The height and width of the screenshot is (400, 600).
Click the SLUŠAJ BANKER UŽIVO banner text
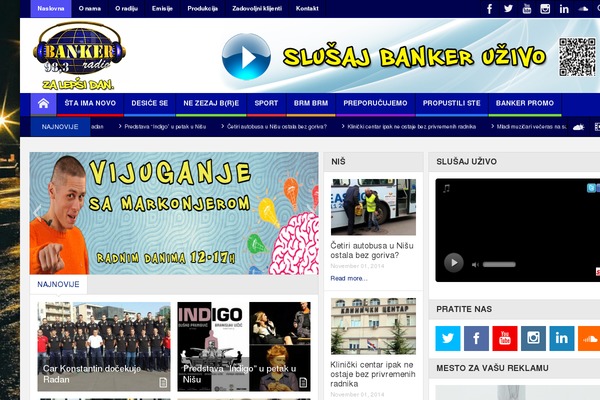414,57
